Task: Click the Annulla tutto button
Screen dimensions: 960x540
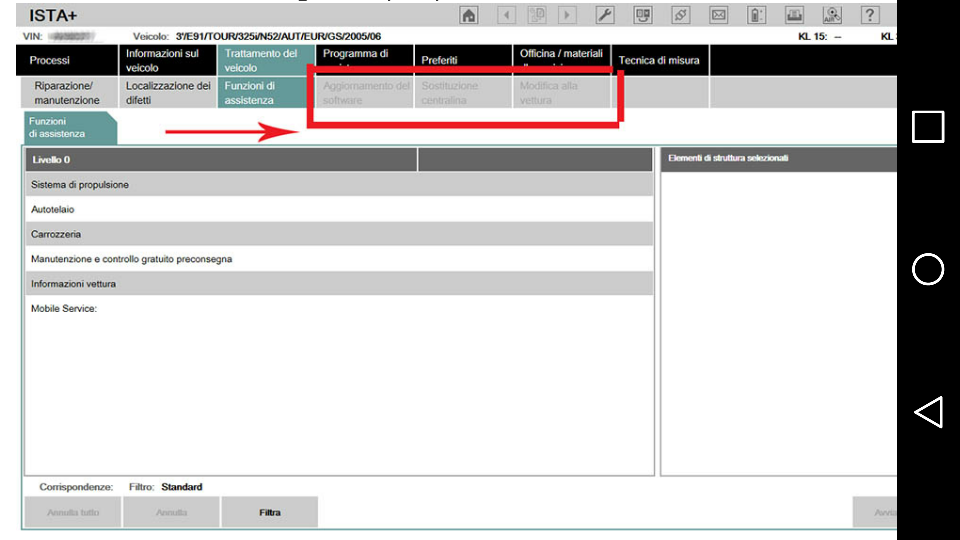Action: [x=73, y=512]
